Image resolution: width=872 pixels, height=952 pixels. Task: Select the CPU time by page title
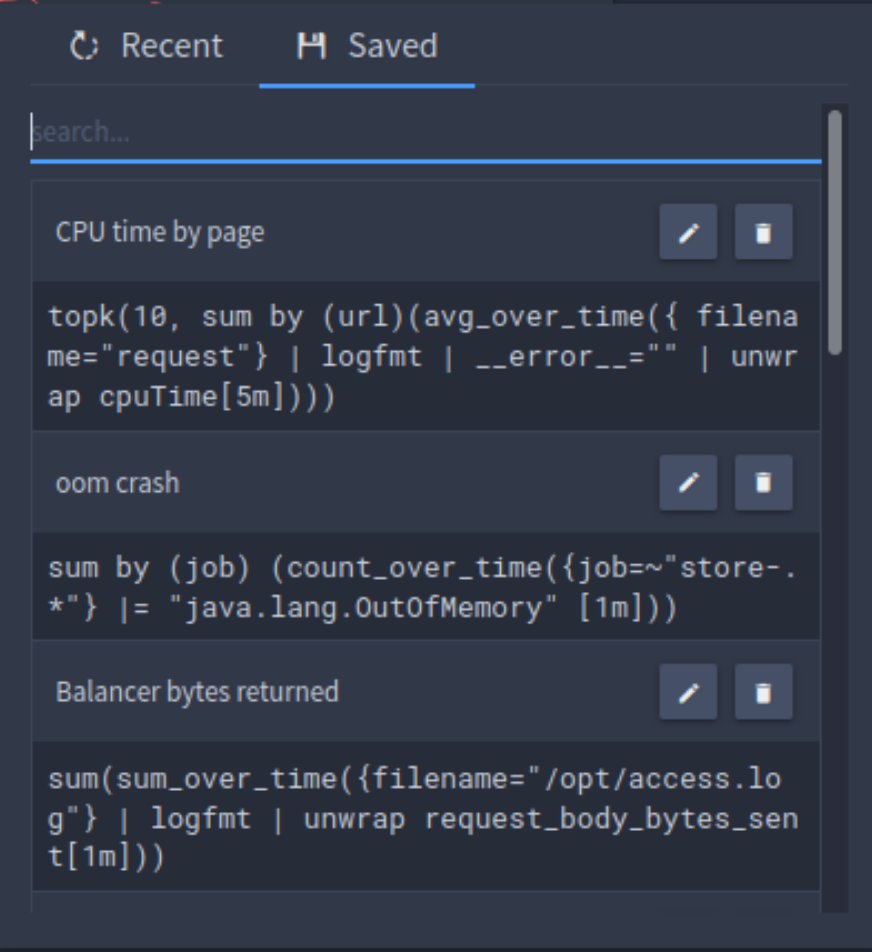tap(160, 232)
